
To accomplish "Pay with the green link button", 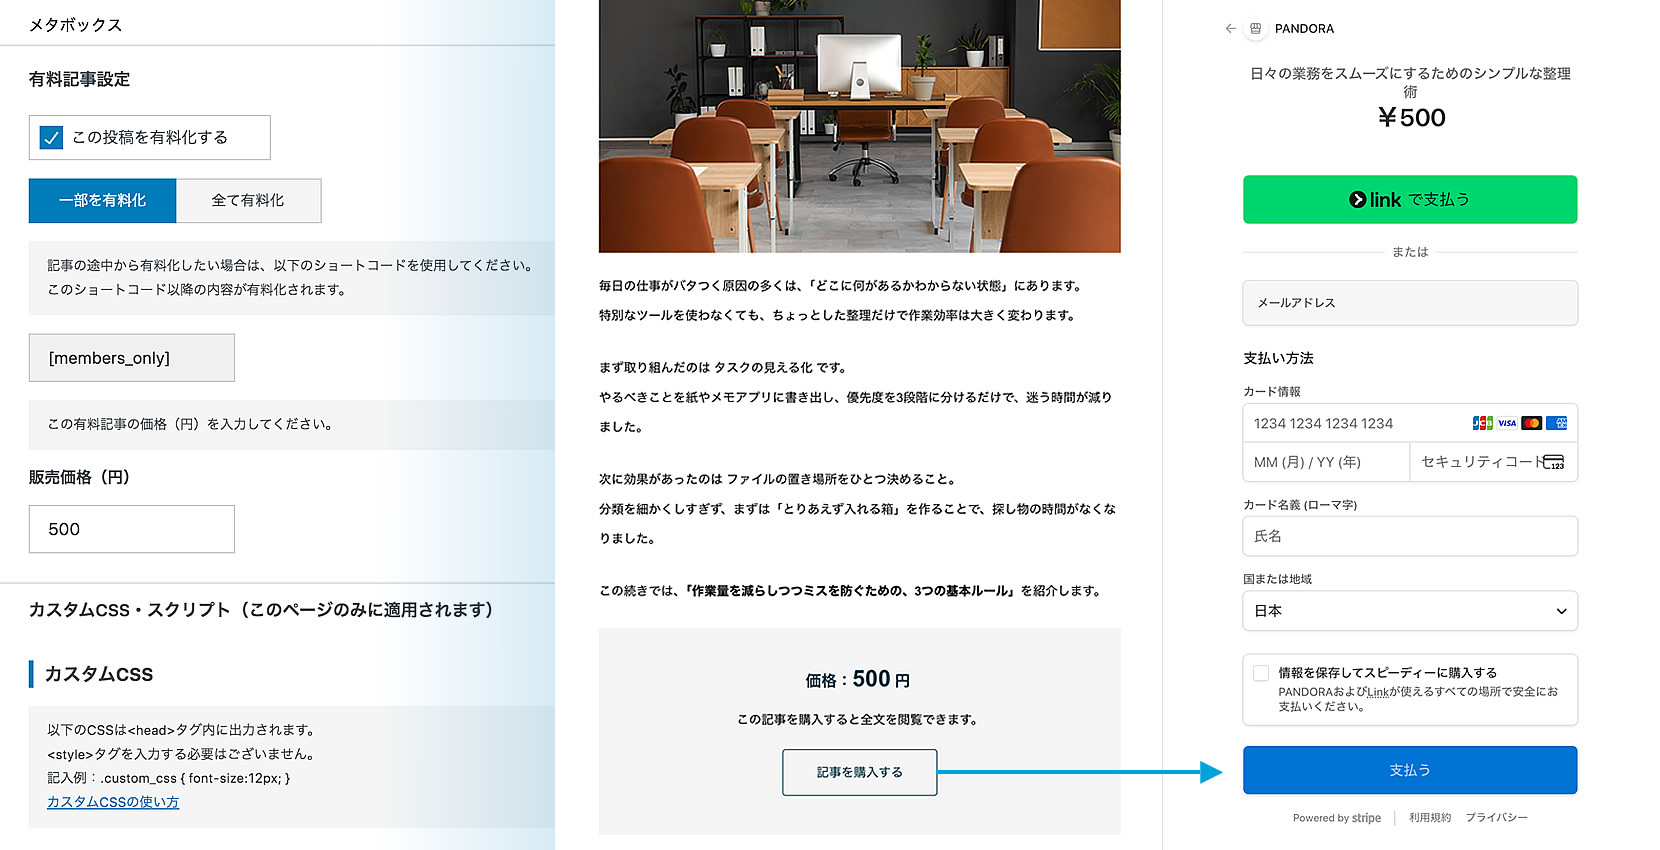I will pos(1410,199).
